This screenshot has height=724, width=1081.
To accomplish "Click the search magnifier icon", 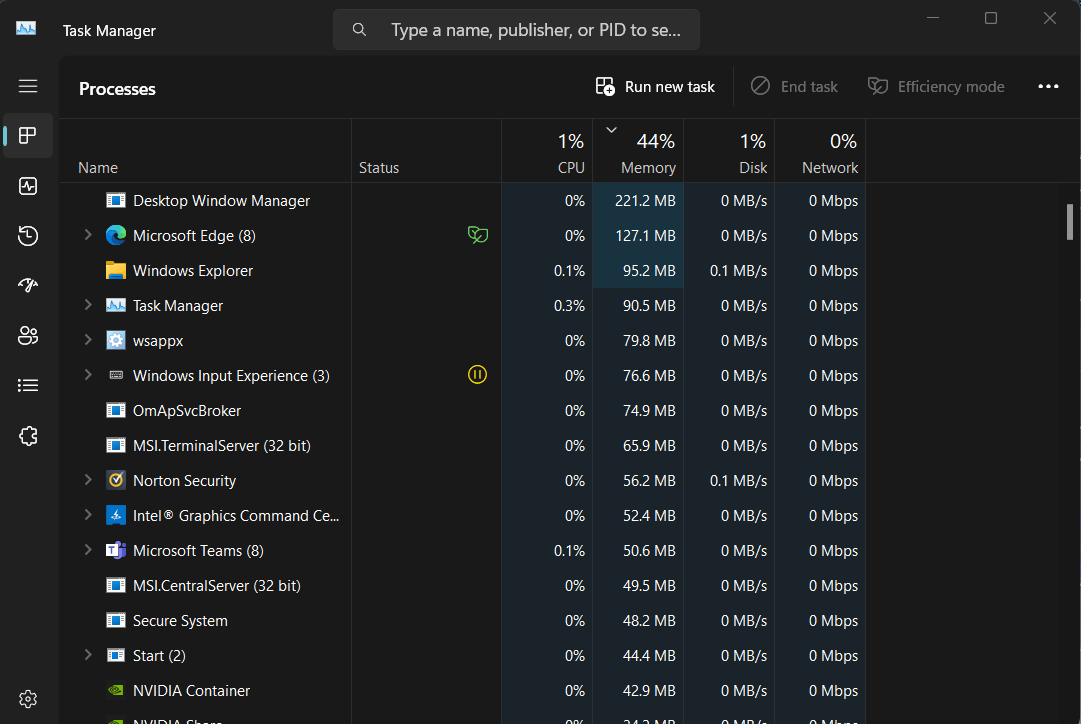I will 359,30.
